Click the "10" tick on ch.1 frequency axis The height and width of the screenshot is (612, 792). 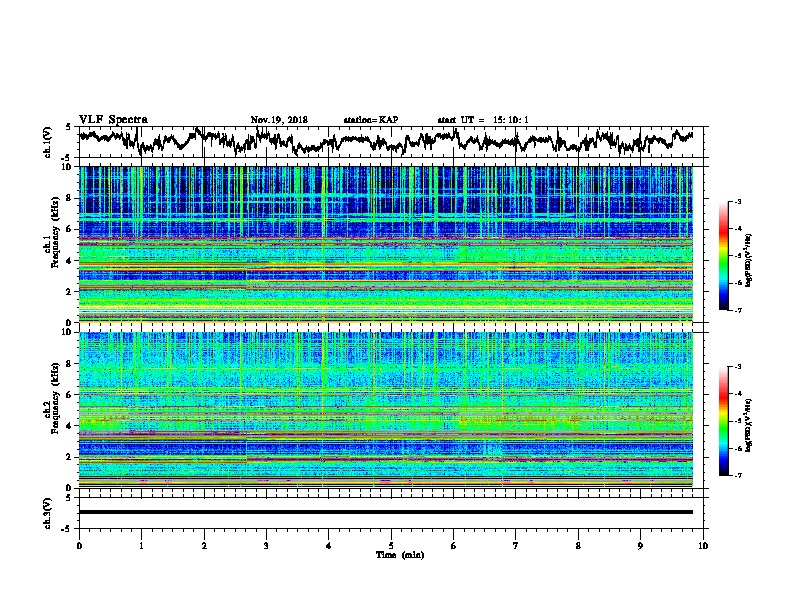point(68,167)
